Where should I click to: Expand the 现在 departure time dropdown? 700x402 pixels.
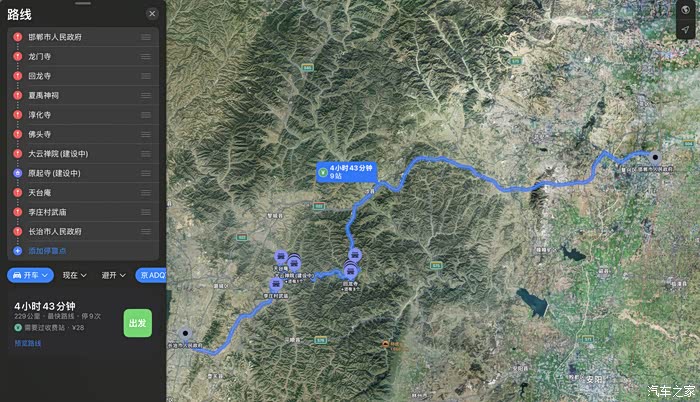[74, 275]
